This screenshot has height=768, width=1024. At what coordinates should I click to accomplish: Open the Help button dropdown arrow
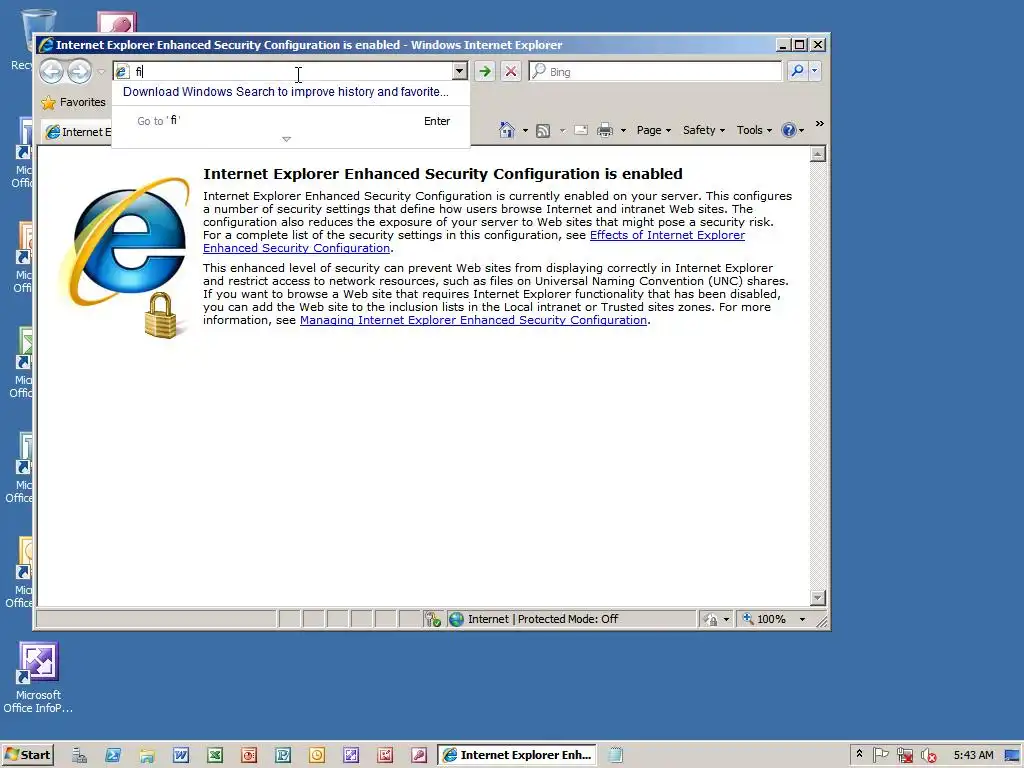pyautogui.click(x=801, y=131)
